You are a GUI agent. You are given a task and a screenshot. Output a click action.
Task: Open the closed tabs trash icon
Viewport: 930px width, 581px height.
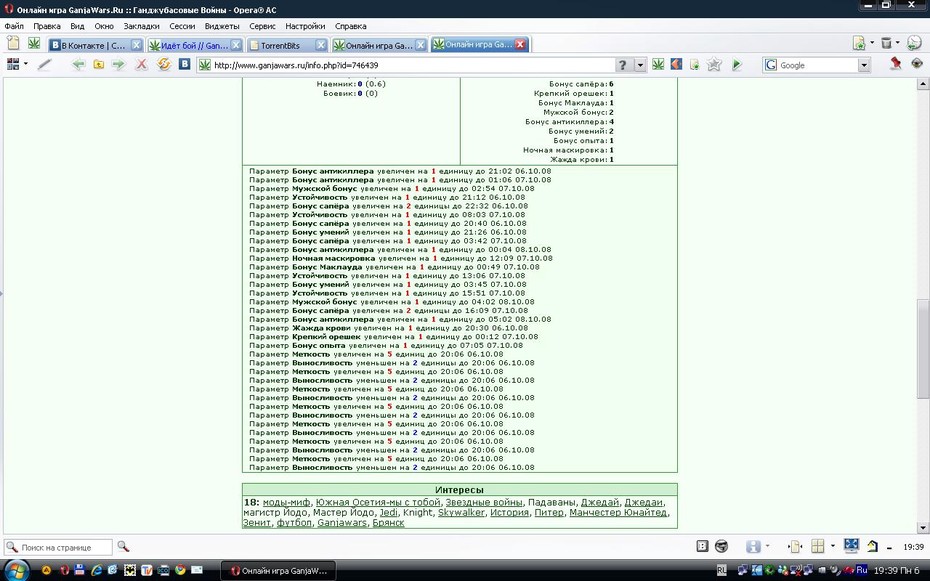coord(886,43)
